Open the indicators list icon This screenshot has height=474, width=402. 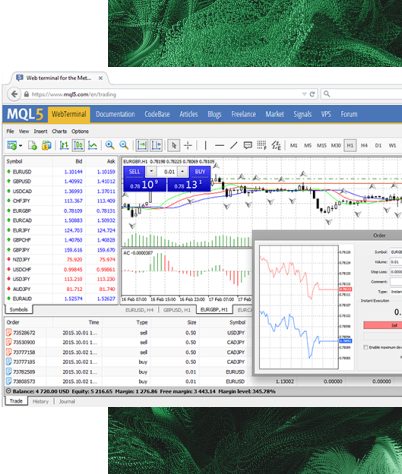coord(276,145)
